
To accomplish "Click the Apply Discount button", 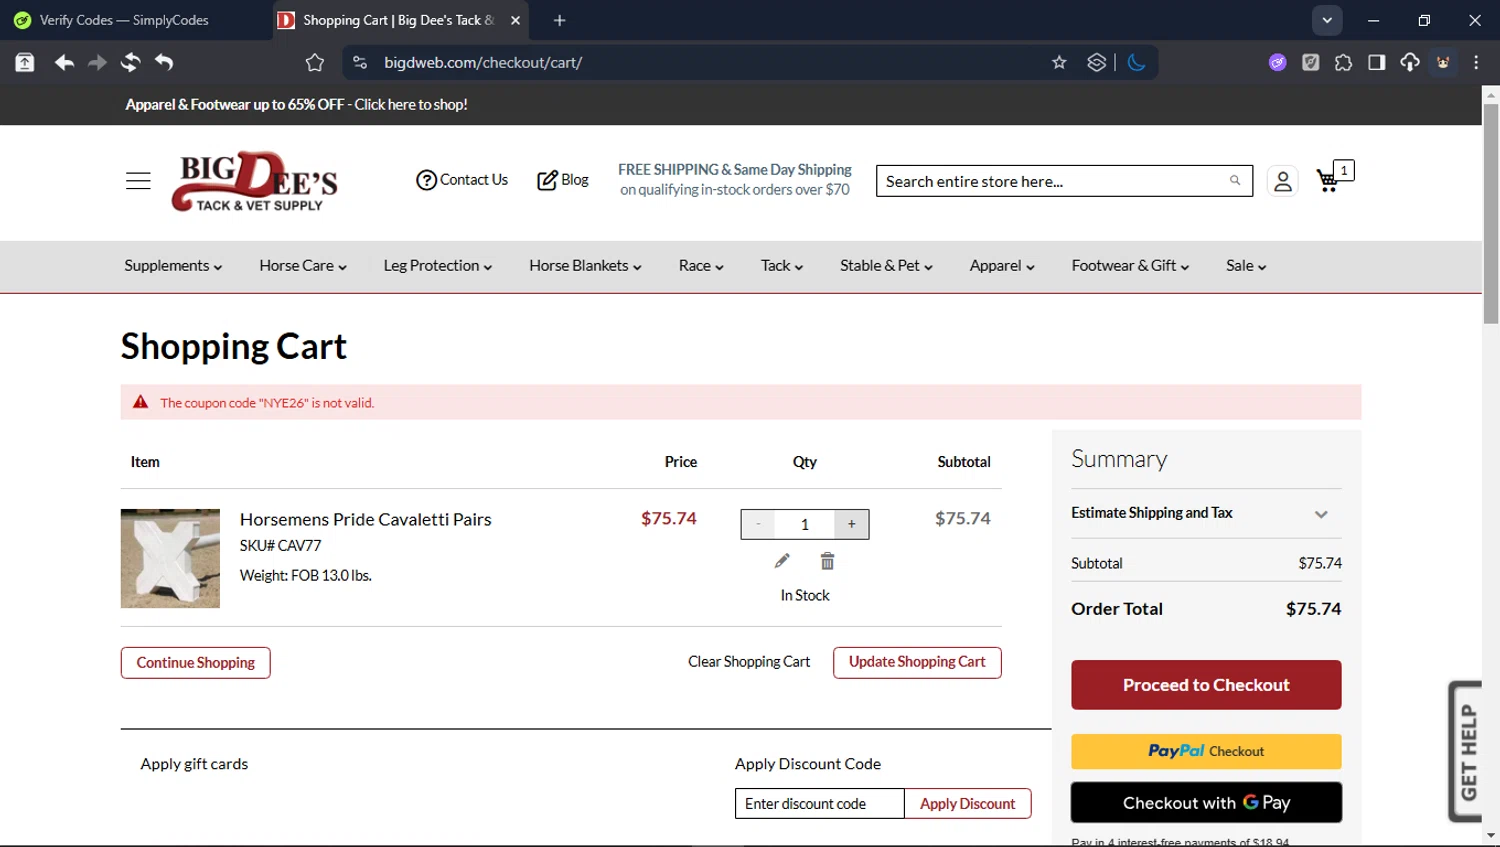I will (967, 804).
